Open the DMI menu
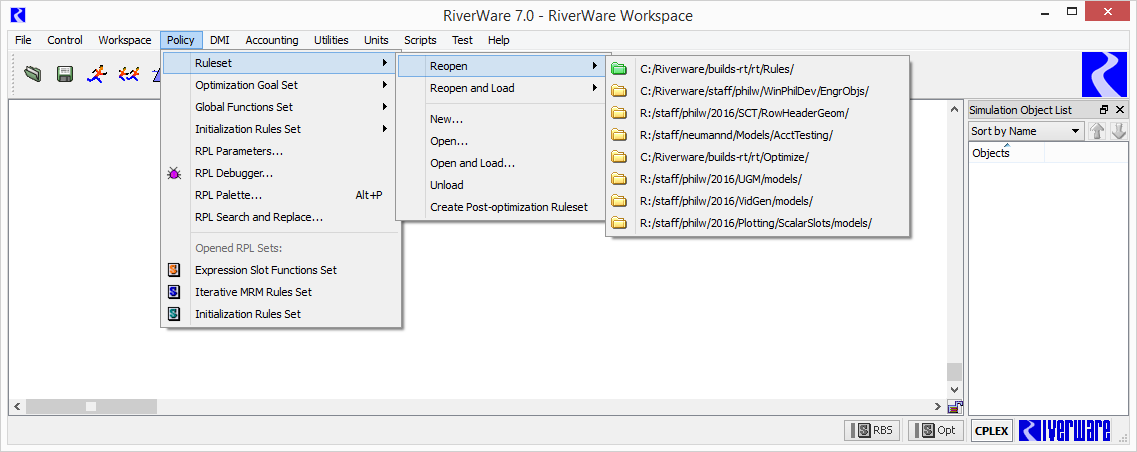Viewport: 1137px width, 452px height. coord(220,40)
